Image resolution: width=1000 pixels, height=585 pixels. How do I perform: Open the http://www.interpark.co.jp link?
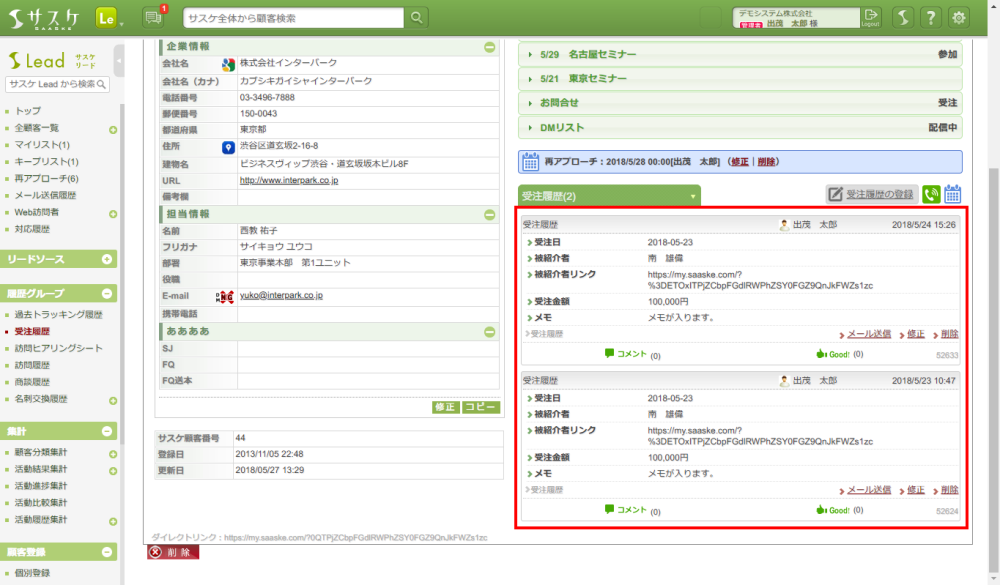pos(289,180)
